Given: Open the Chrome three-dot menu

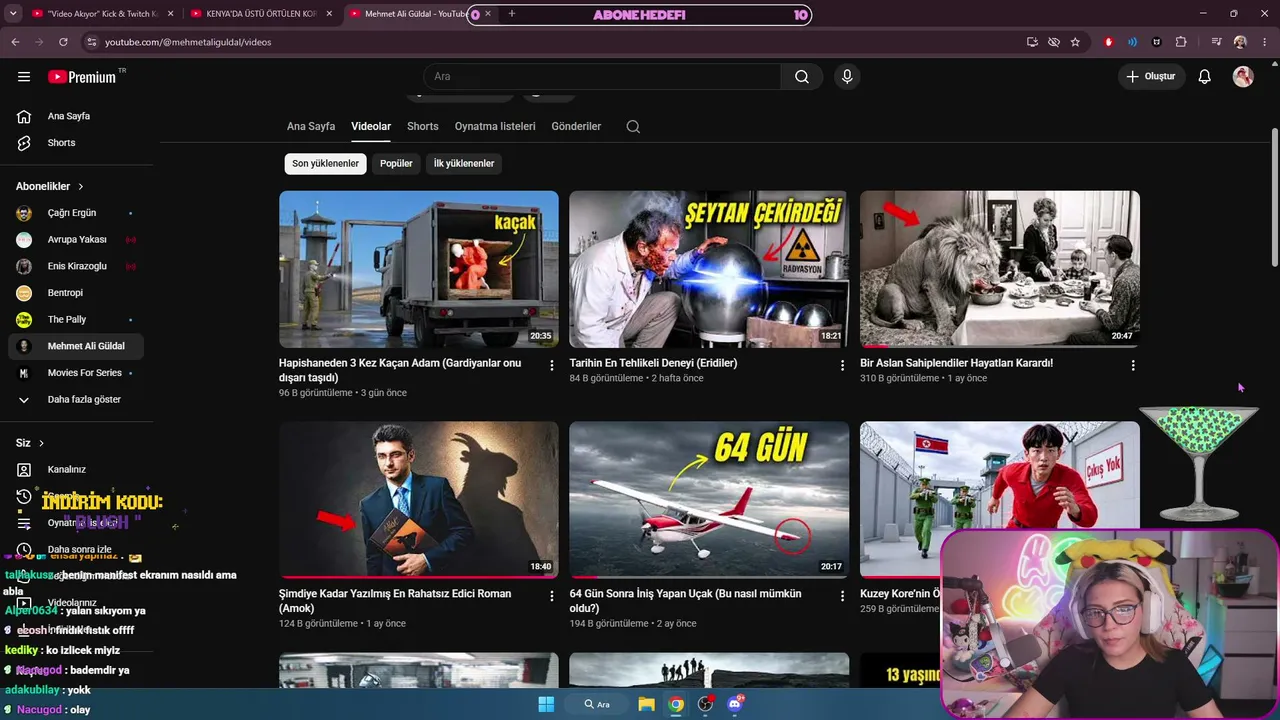Looking at the screenshot, I should pyautogui.click(x=1264, y=42).
